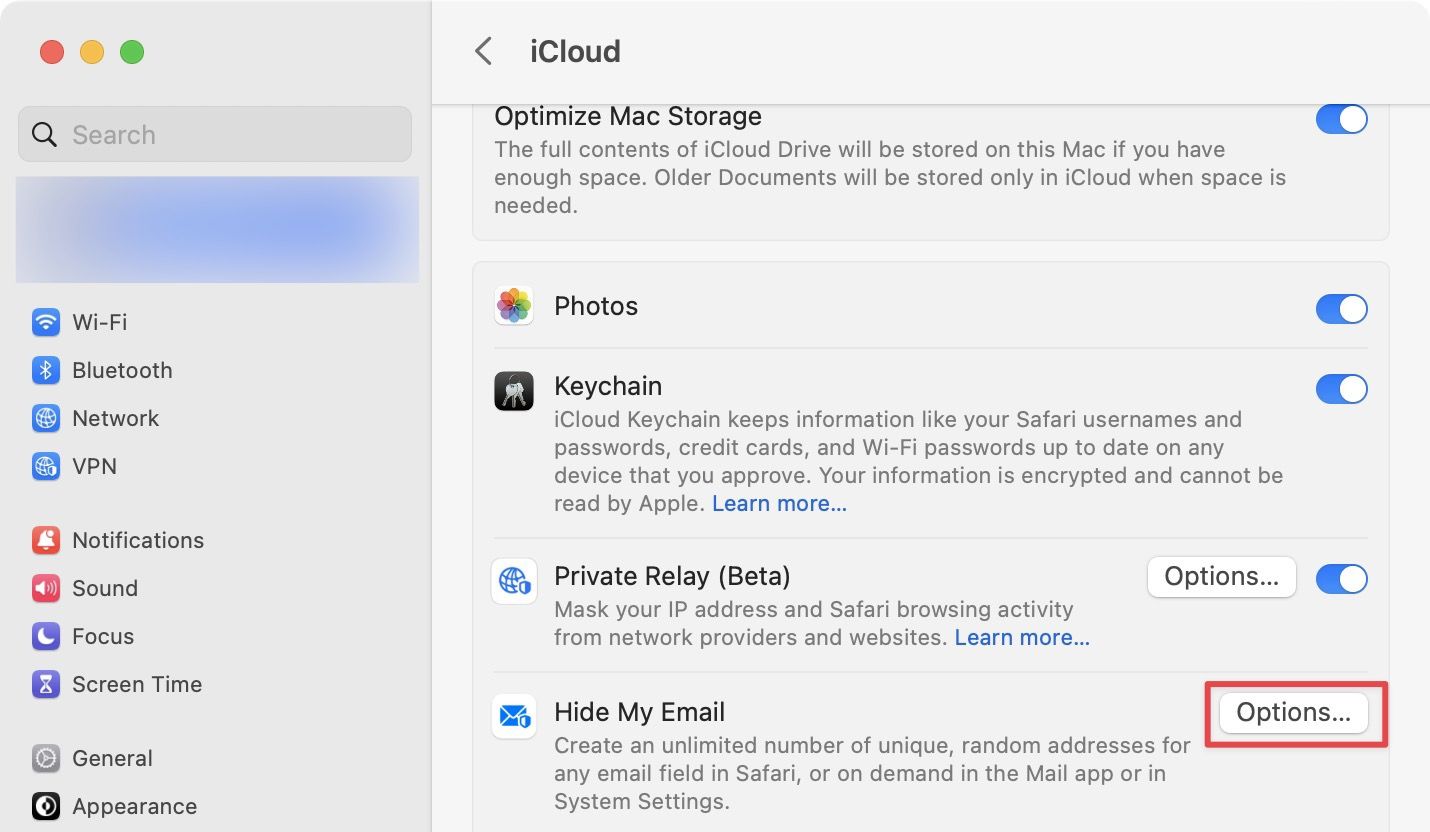Viewport: 1430px width, 832px height.
Task: Turn off Private Relay
Action: pyautogui.click(x=1342, y=578)
